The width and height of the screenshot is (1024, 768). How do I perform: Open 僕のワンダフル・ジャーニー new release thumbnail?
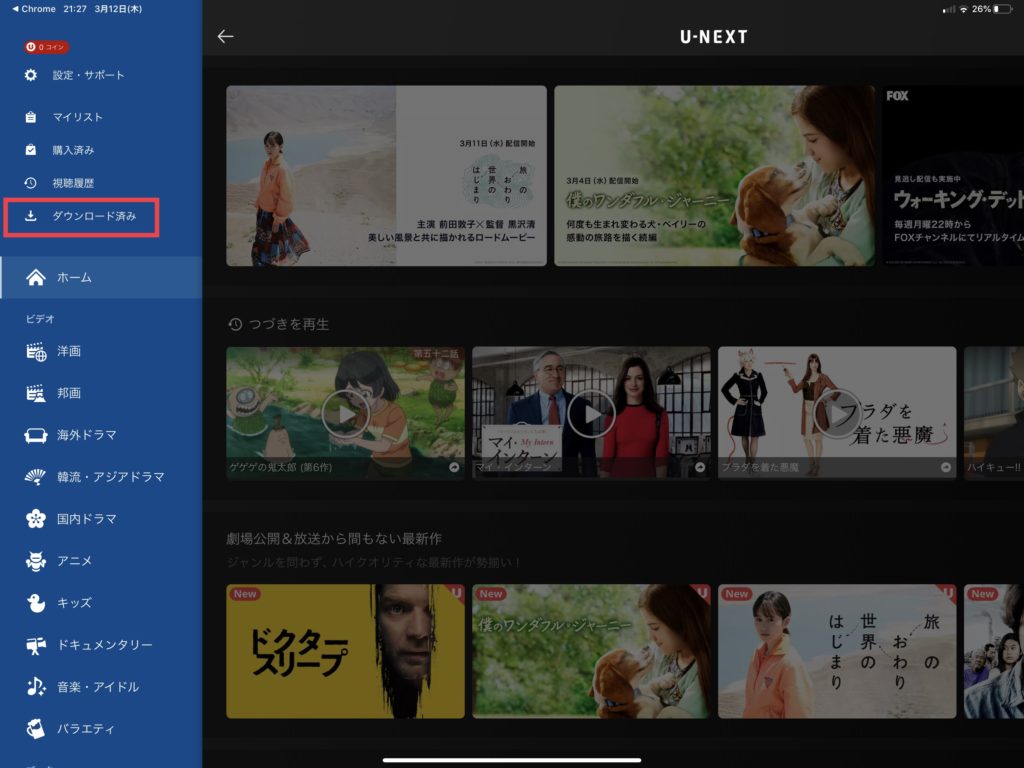coord(592,651)
